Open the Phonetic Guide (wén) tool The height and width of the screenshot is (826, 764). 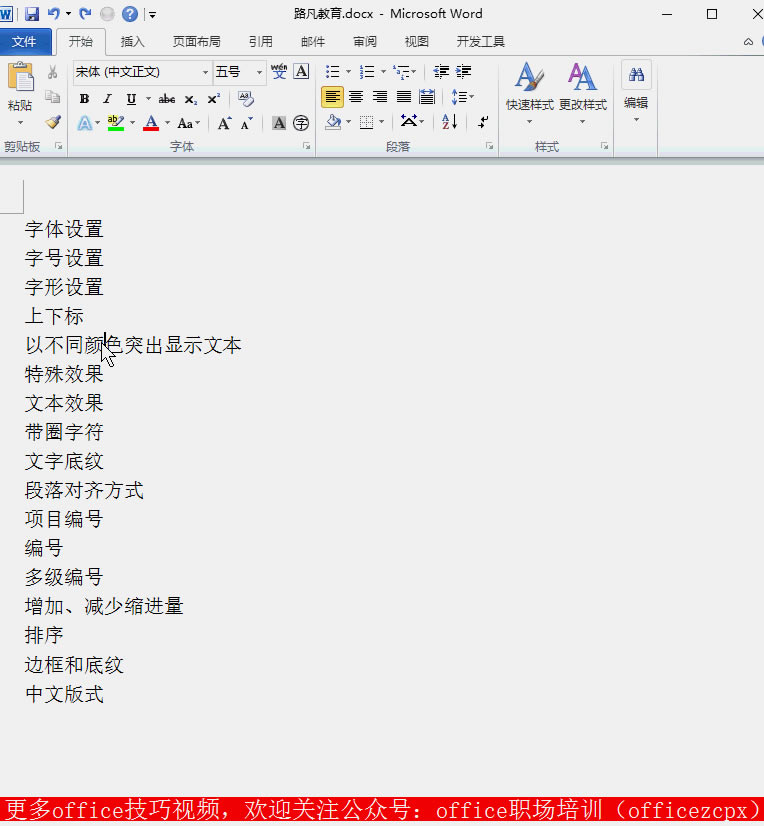[x=279, y=71]
